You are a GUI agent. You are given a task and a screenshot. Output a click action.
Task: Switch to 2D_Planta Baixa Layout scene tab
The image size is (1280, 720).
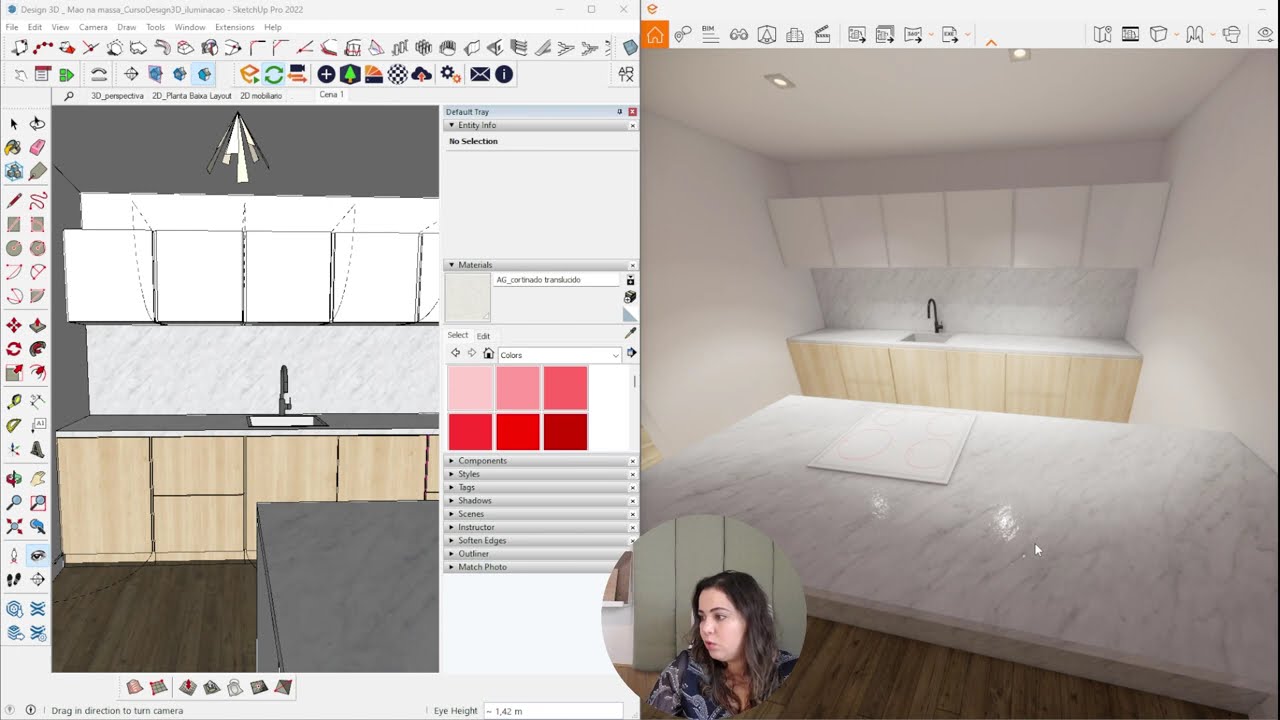(192, 96)
